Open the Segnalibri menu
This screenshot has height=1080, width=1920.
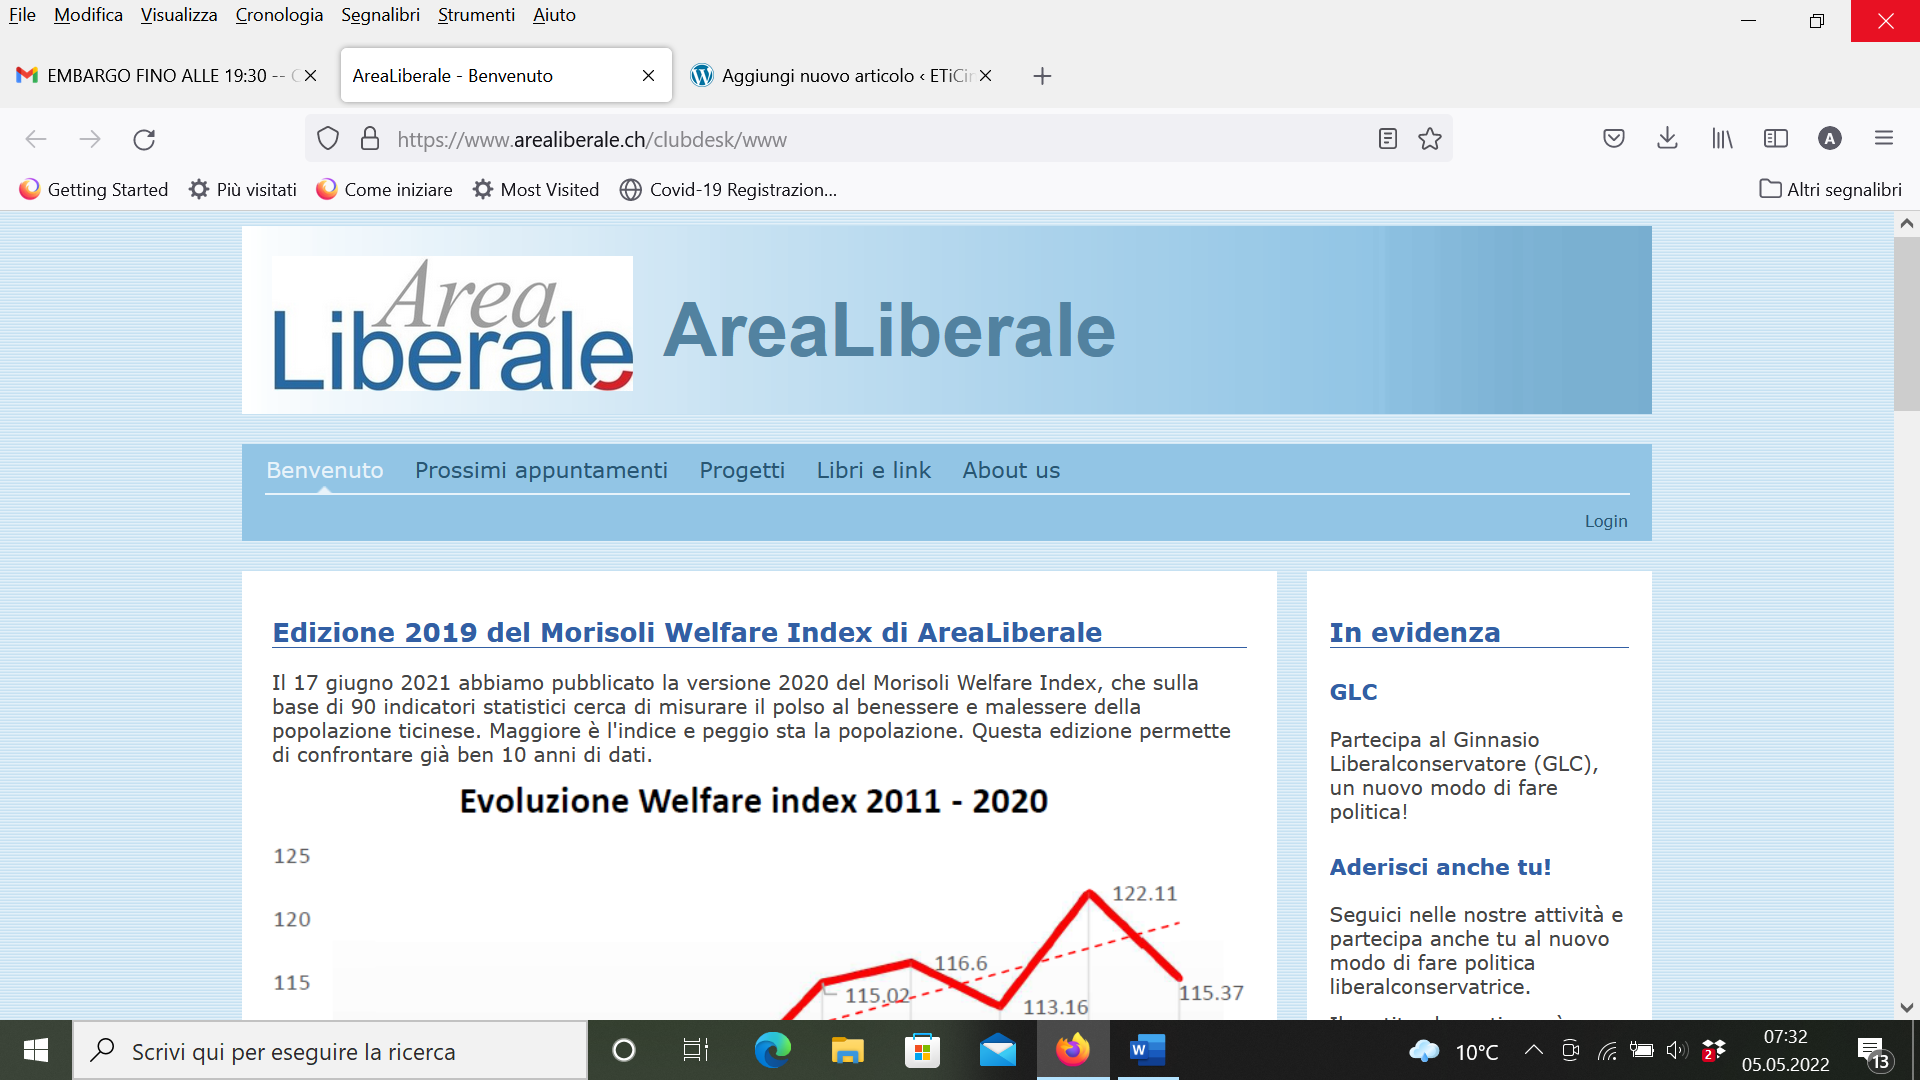(x=380, y=15)
